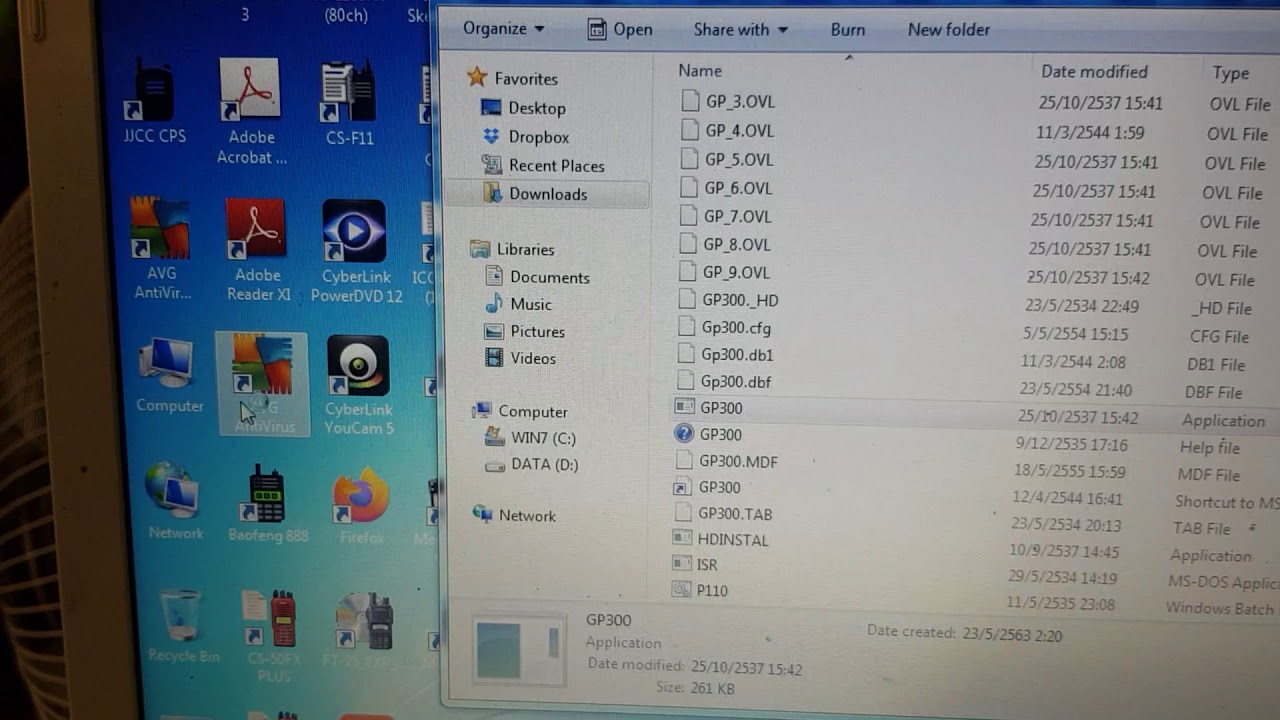Image resolution: width=1280 pixels, height=720 pixels.
Task: Click the GP300 preview thumbnail in details pane
Action: [520, 651]
